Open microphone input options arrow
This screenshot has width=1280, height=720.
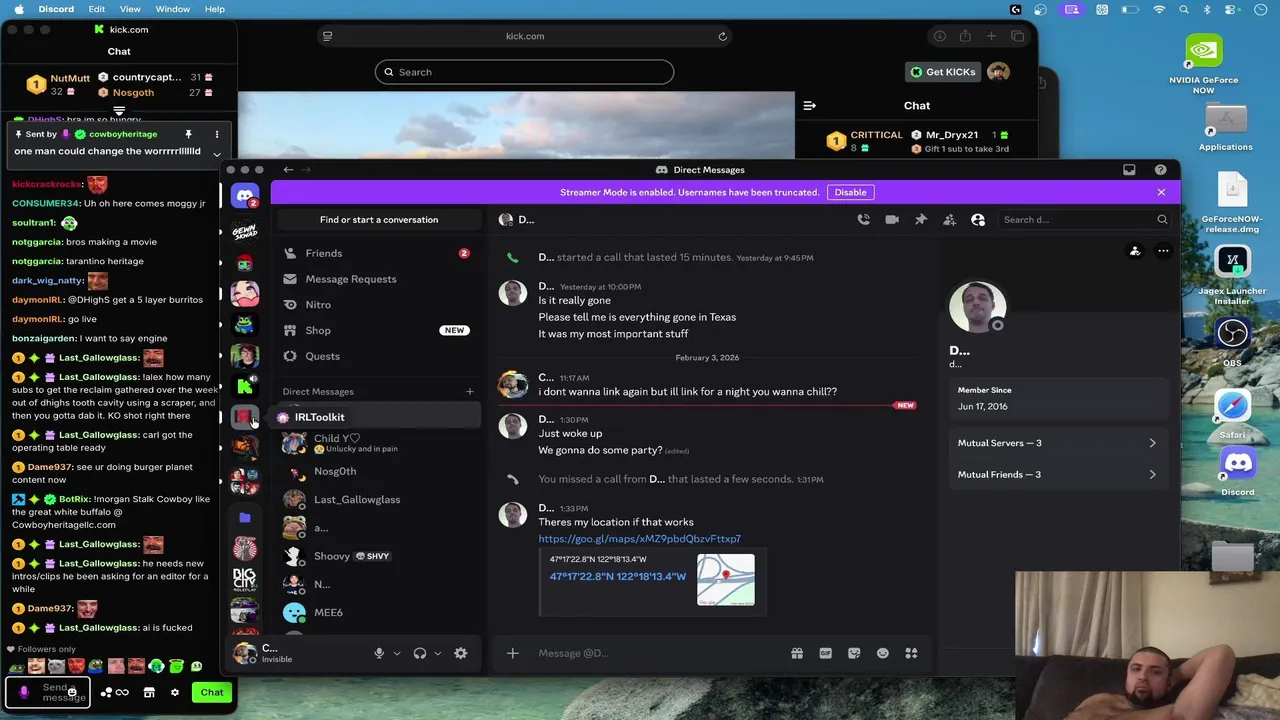pos(396,653)
